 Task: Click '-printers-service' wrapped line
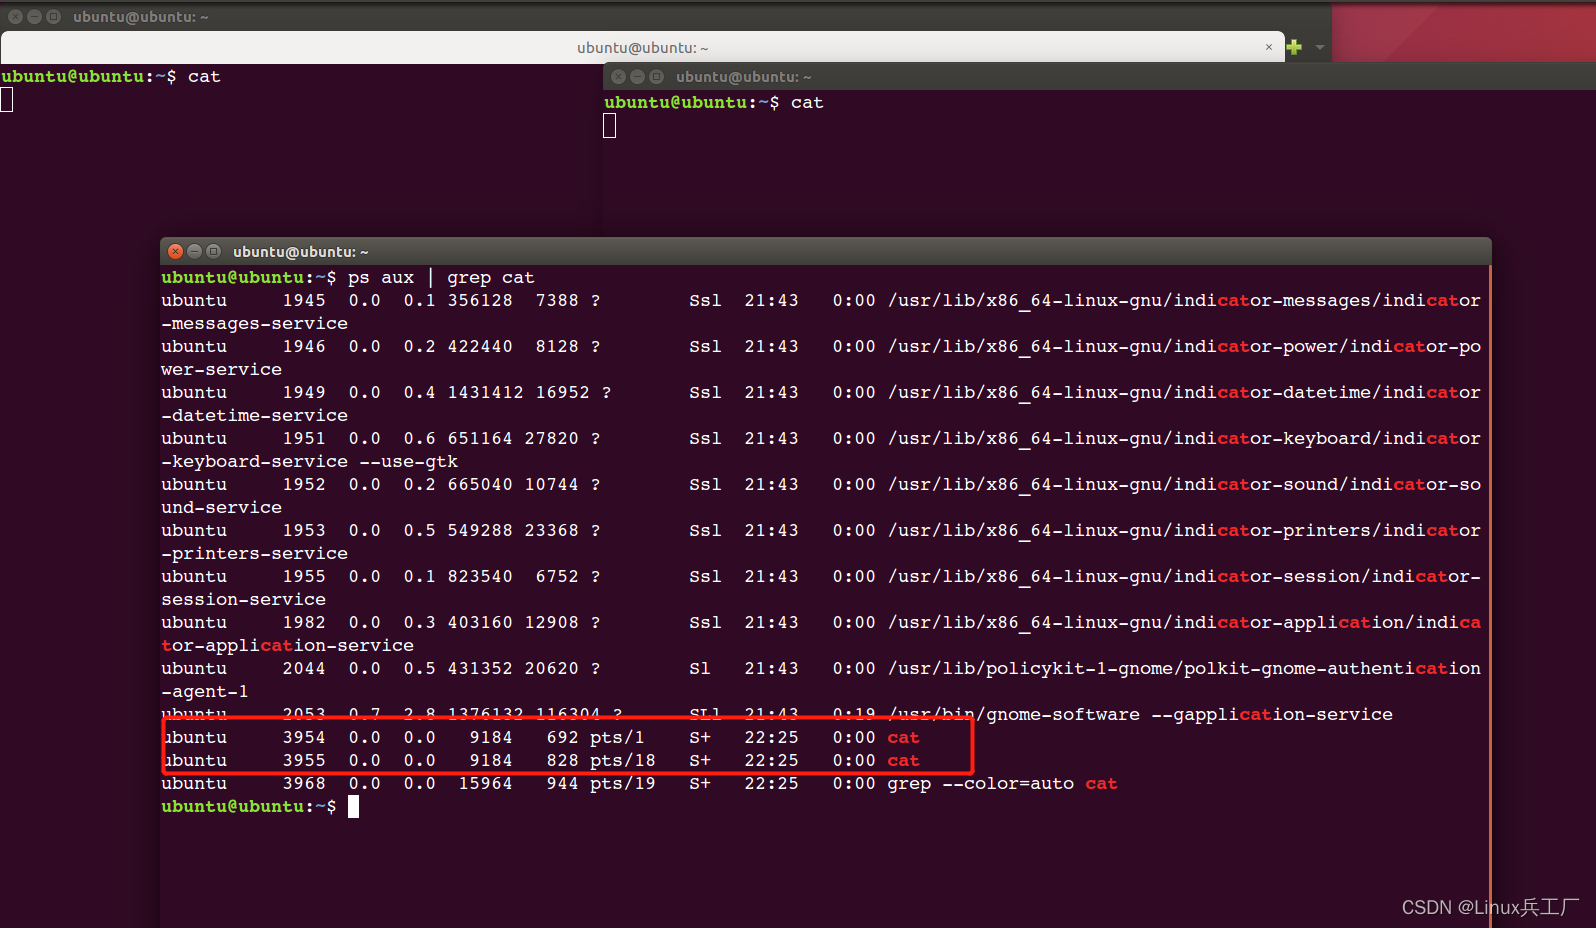255,553
